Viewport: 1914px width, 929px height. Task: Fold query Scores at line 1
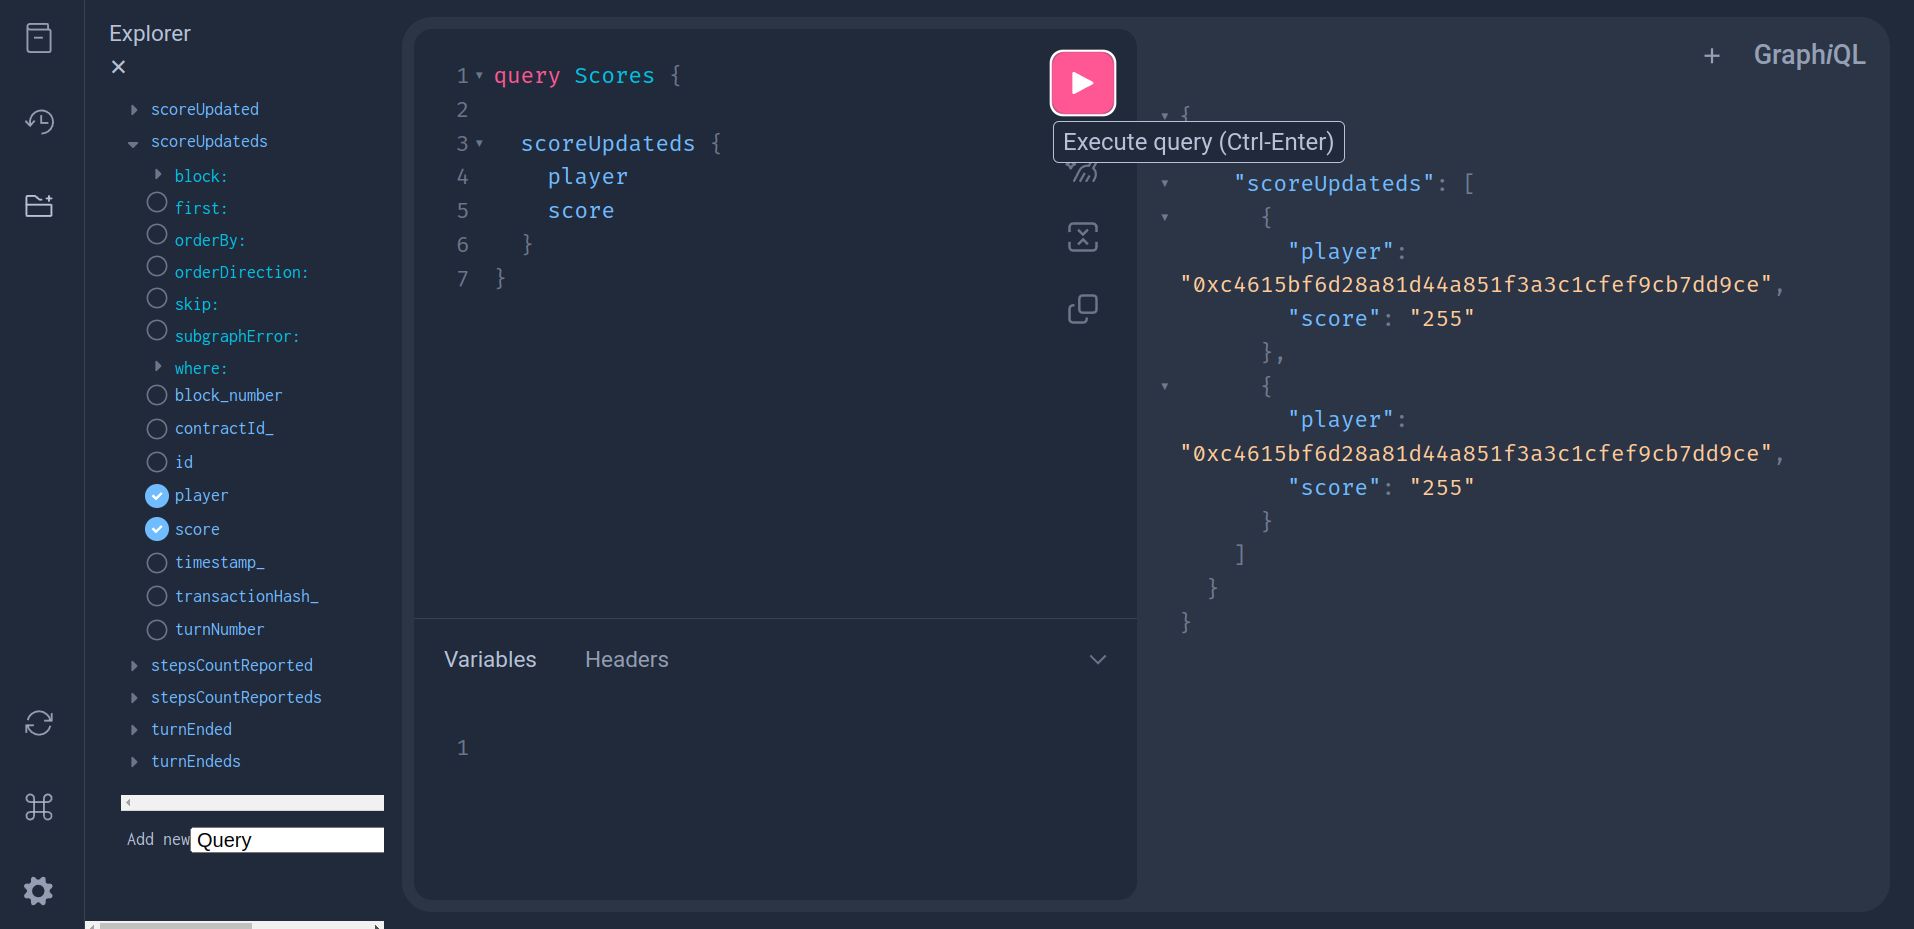point(479,76)
